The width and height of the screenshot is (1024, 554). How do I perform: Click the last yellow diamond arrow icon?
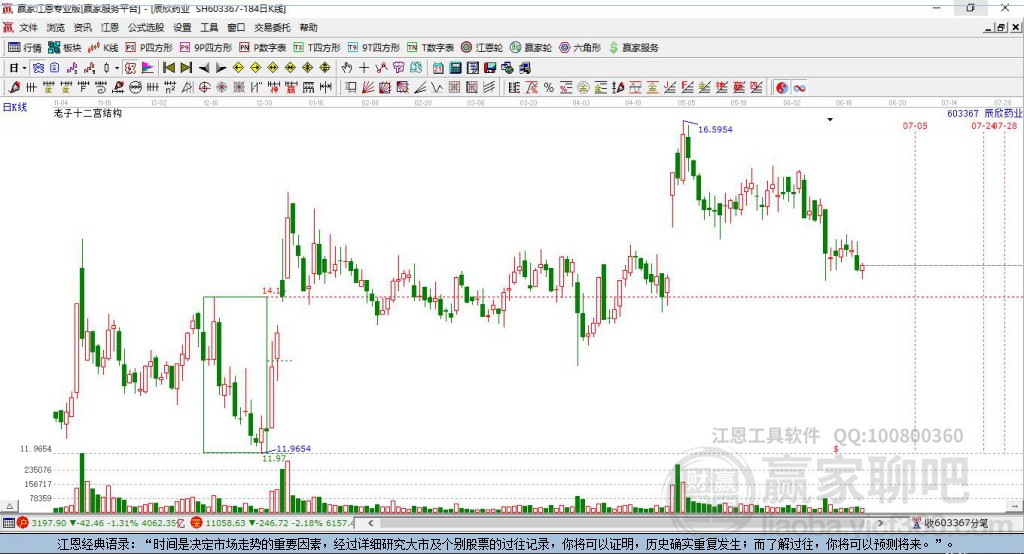tap(325, 68)
